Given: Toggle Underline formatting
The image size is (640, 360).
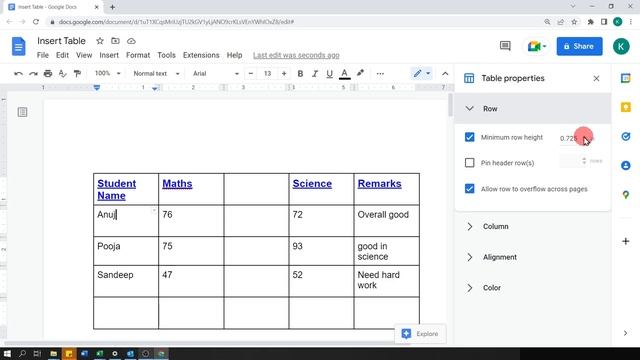Looking at the screenshot, I should (x=329, y=74).
